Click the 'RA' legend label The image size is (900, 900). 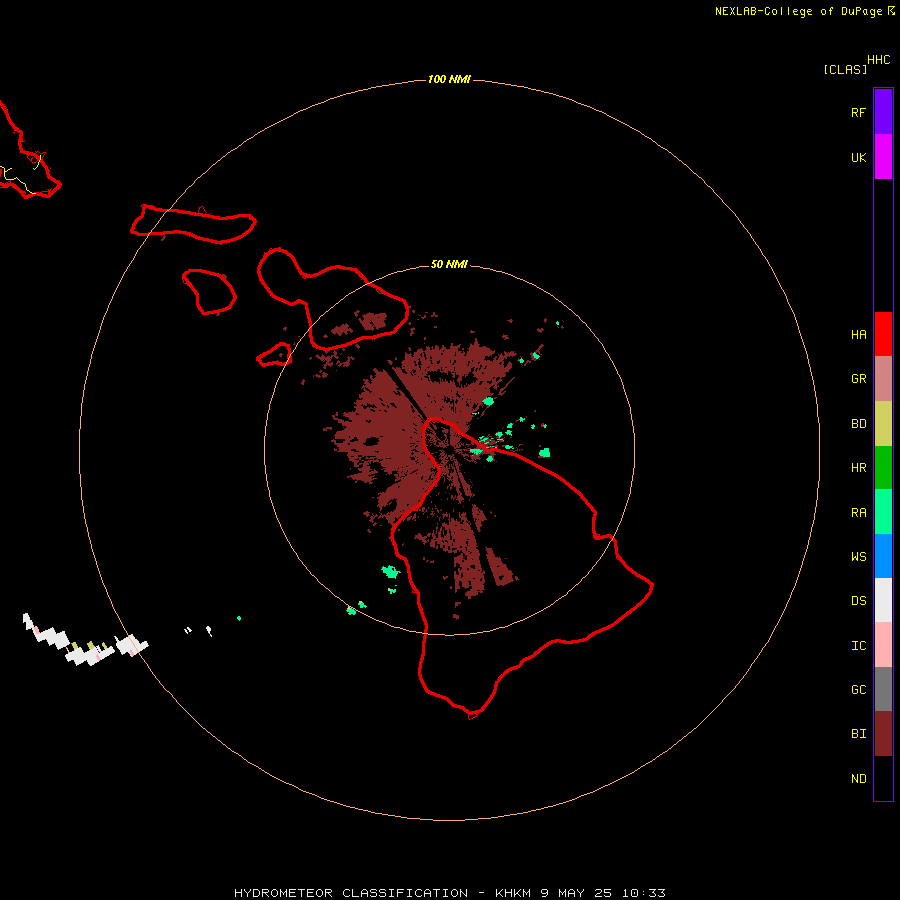[x=858, y=513]
